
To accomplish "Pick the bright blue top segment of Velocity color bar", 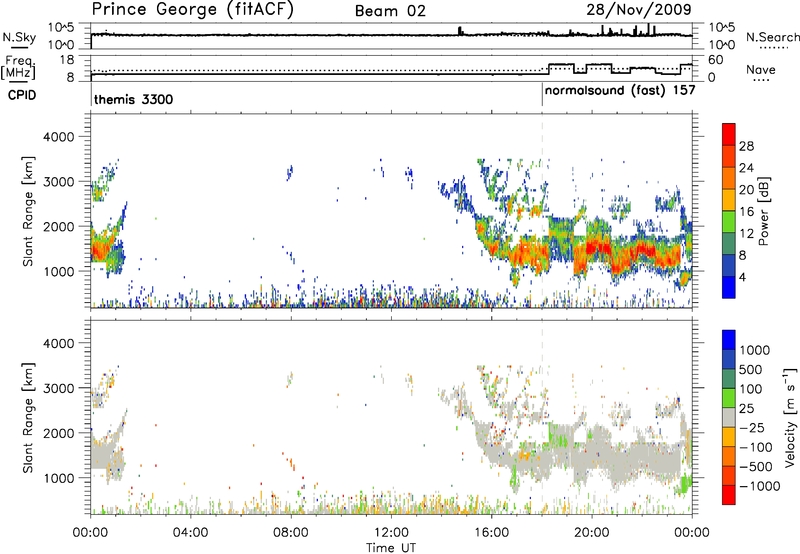I will coord(729,340).
